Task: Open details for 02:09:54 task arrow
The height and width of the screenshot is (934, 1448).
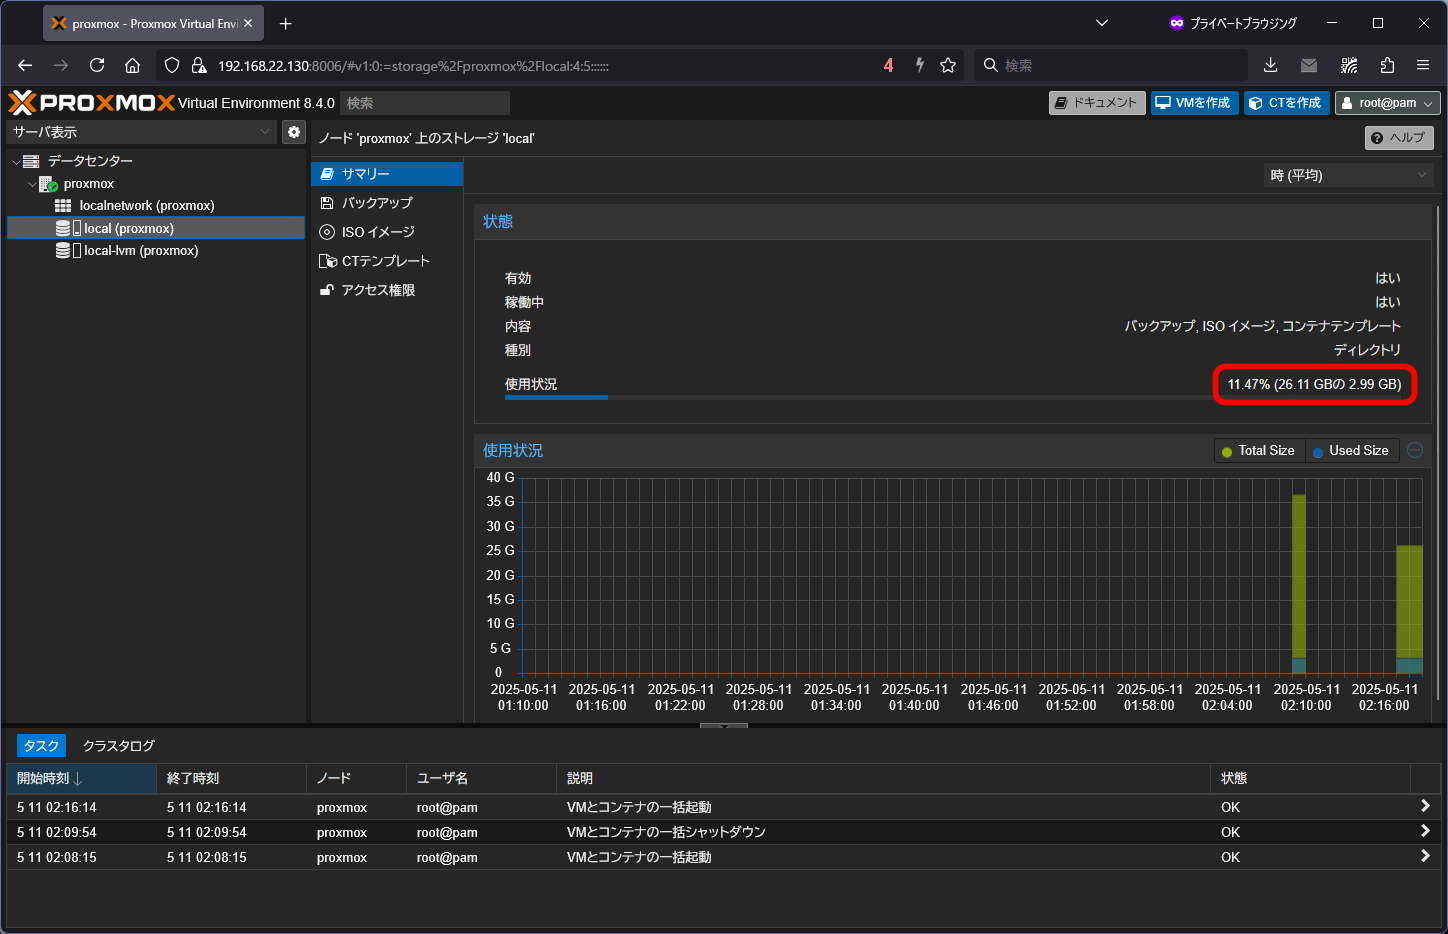Action: pos(1425,831)
